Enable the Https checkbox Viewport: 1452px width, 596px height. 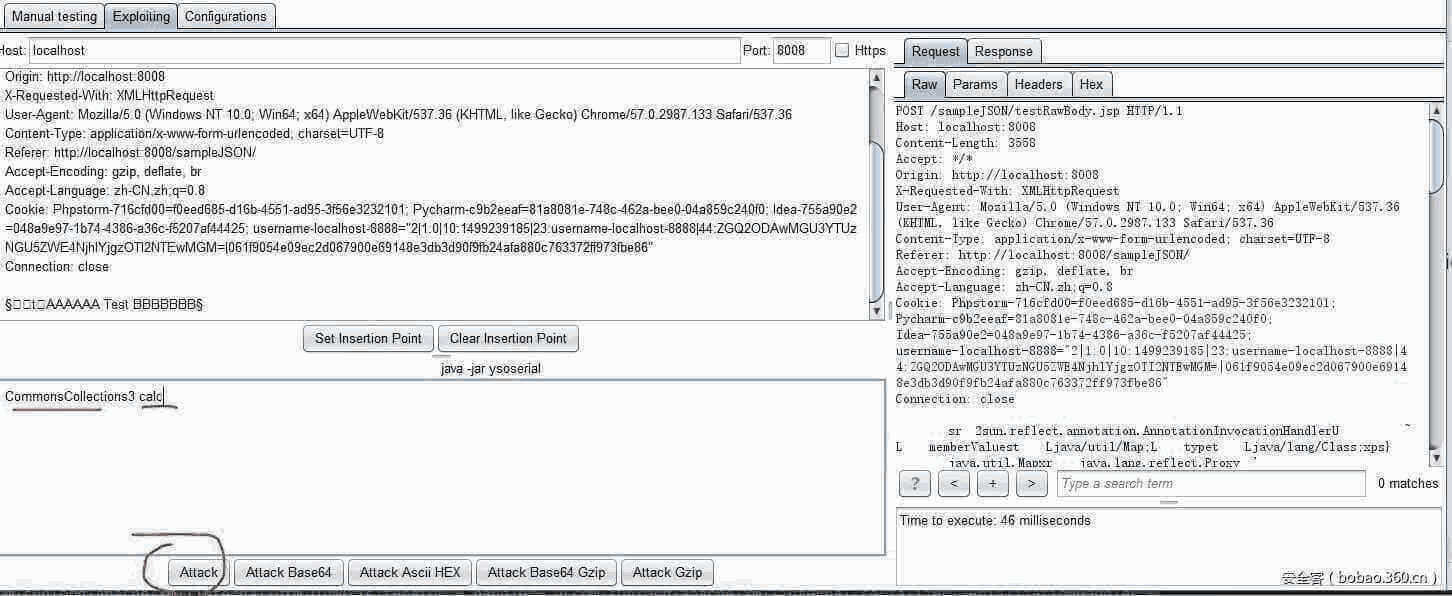coord(842,50)
